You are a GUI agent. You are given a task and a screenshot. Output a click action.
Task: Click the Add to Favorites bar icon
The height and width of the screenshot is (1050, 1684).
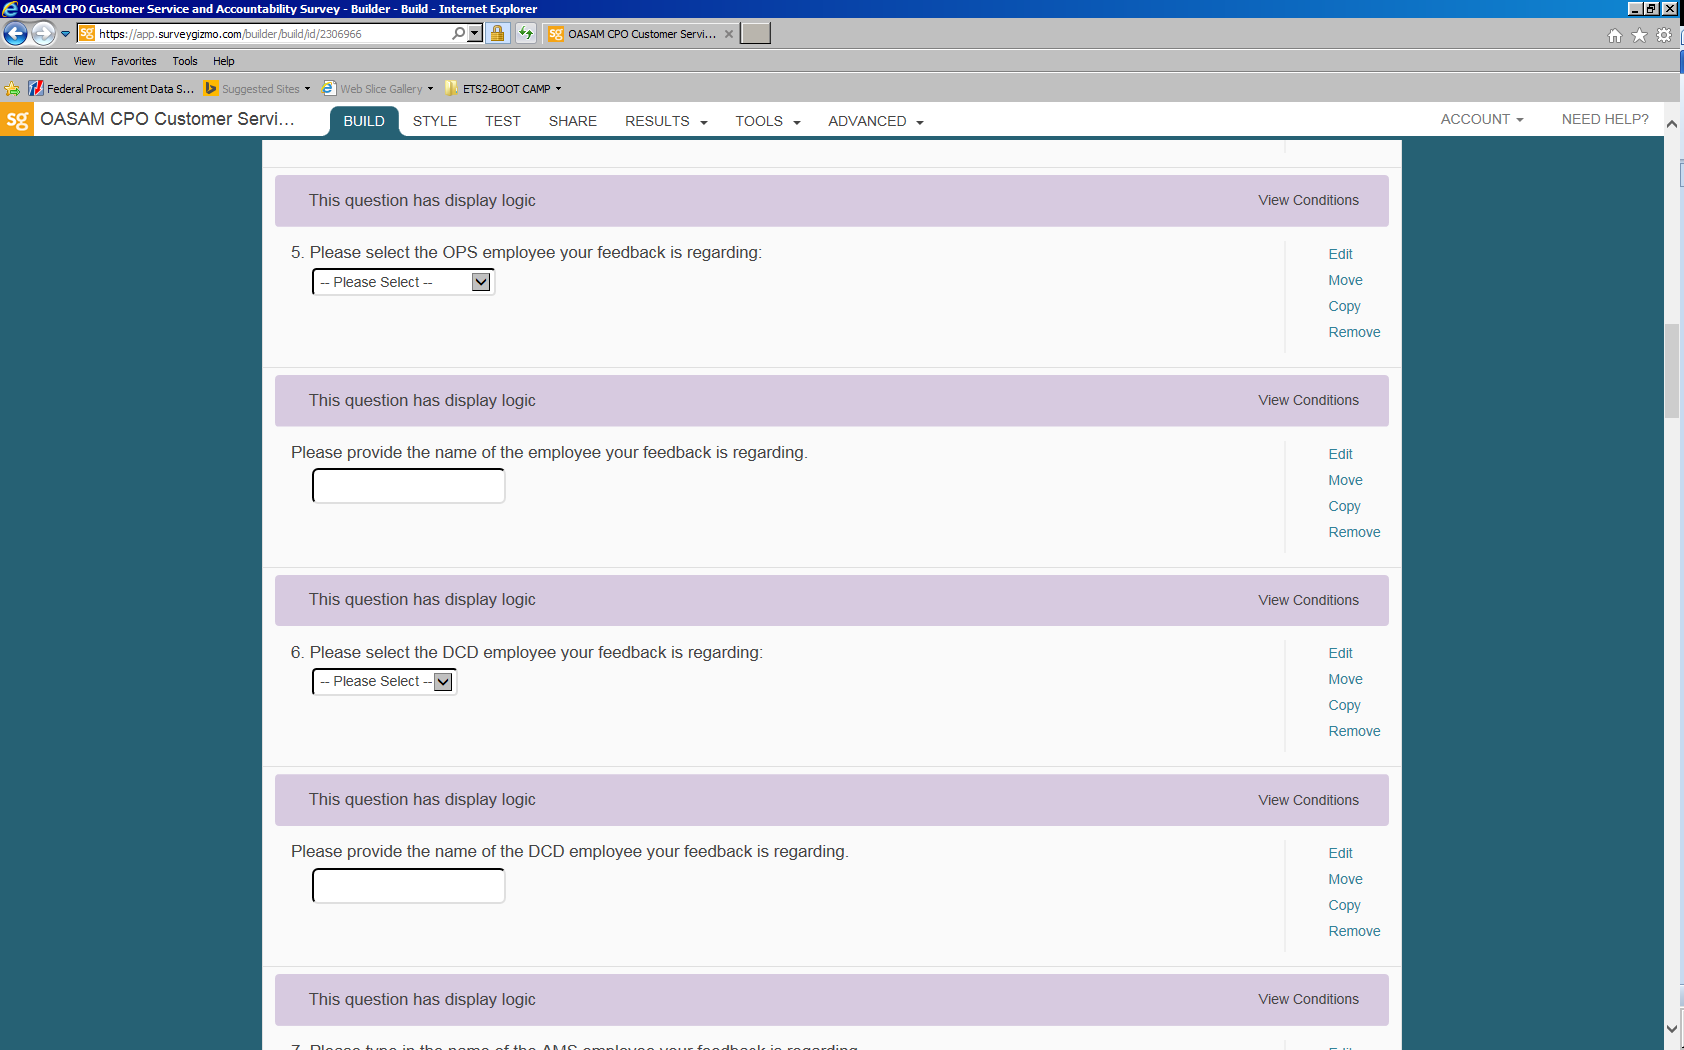coord(12,89)
